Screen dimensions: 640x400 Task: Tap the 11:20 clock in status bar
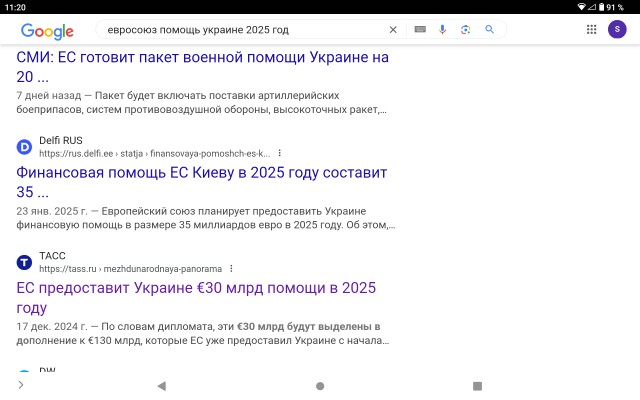pos(15,7)
